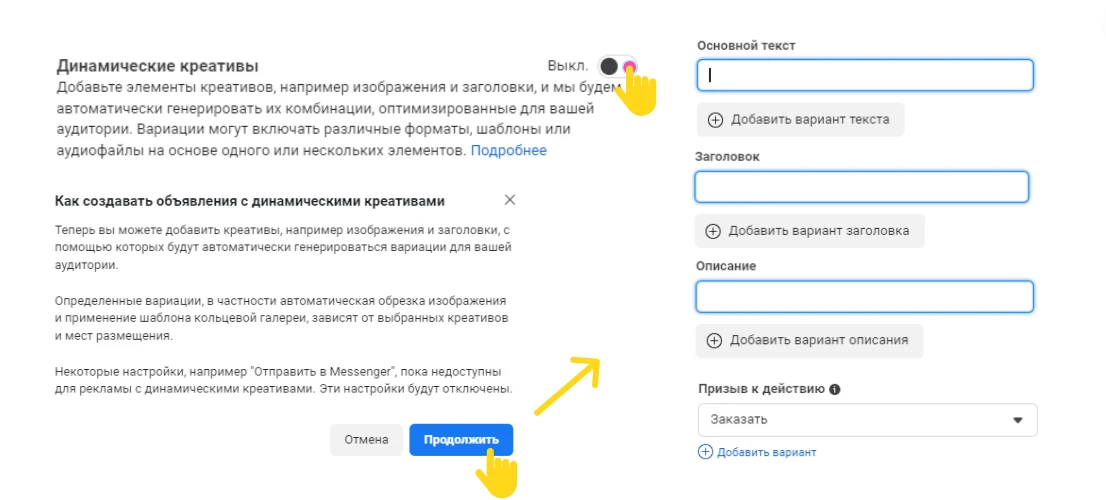The image size is (1106, 500).
Task: Click Добавить вариант описания button label
Action: [819, 341]
